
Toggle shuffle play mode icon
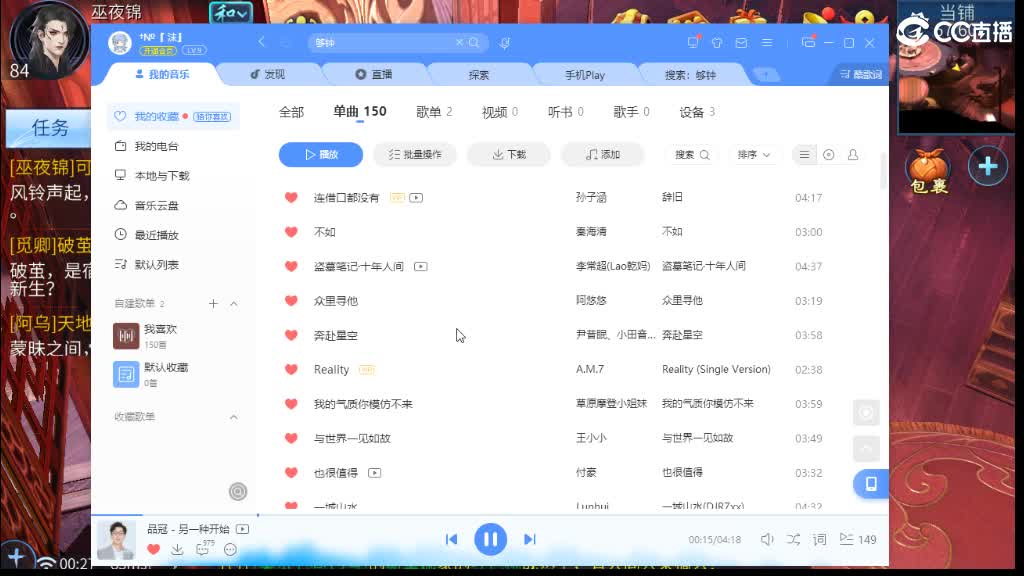tap(793, 539)
